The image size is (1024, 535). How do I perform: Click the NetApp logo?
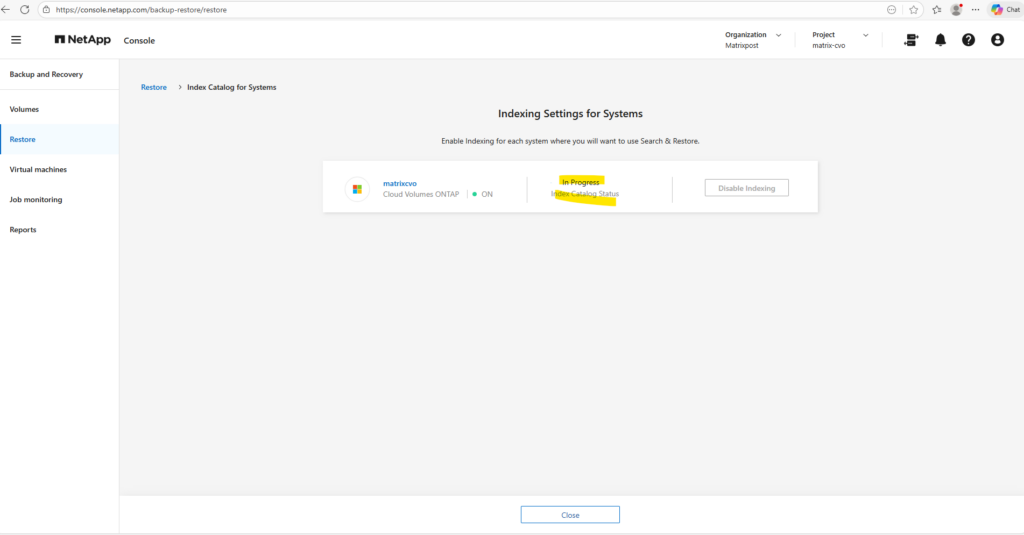coord(82,40)
